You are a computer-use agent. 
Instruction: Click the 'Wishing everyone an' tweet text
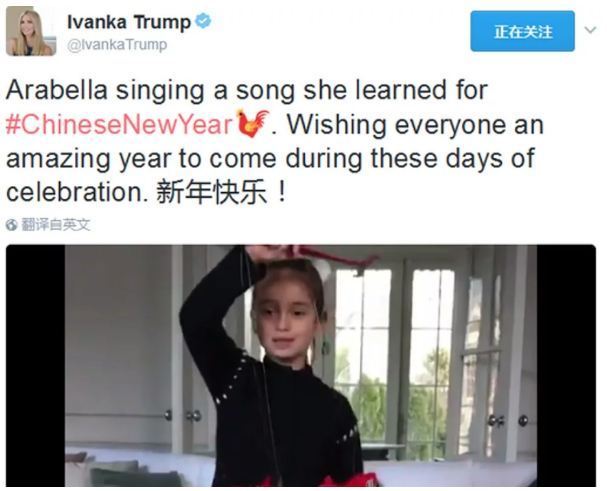click(x=415, y=125)
